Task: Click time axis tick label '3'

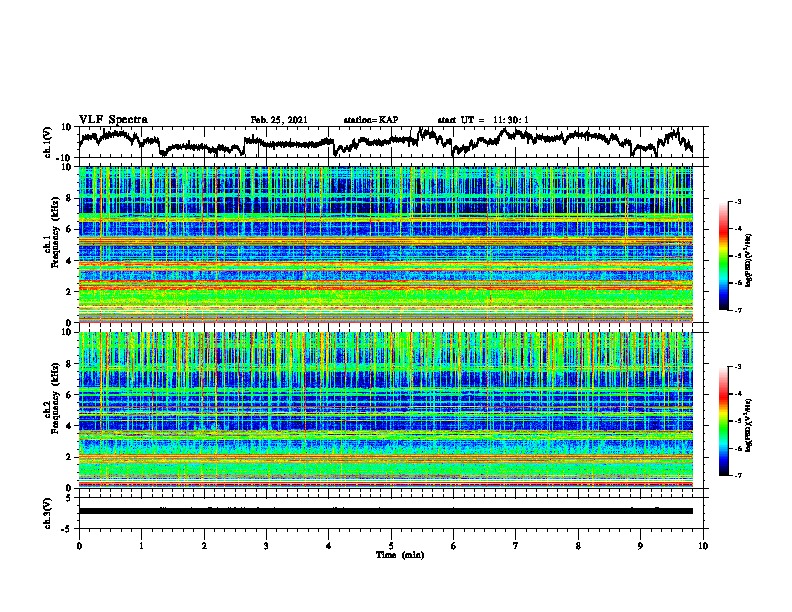Action: (266, 546)
